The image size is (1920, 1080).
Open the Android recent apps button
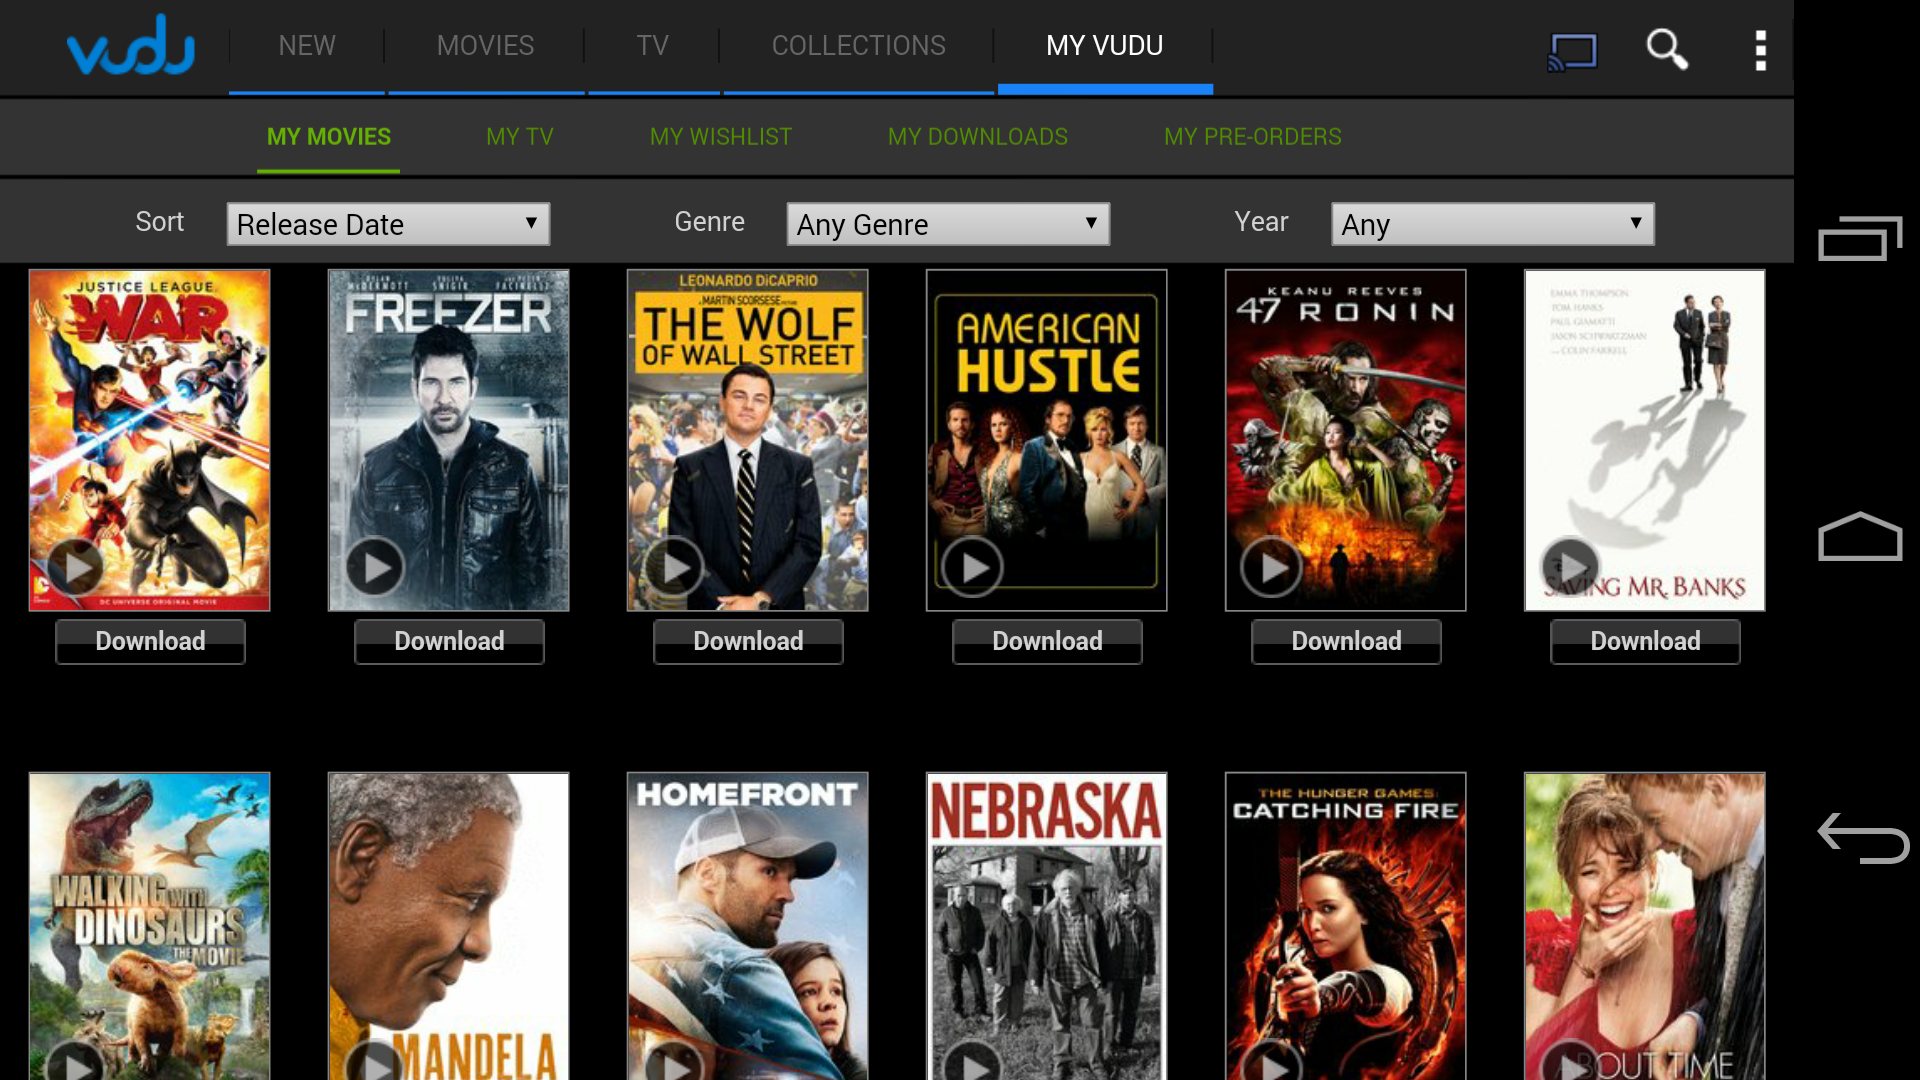coord(1859,238)
